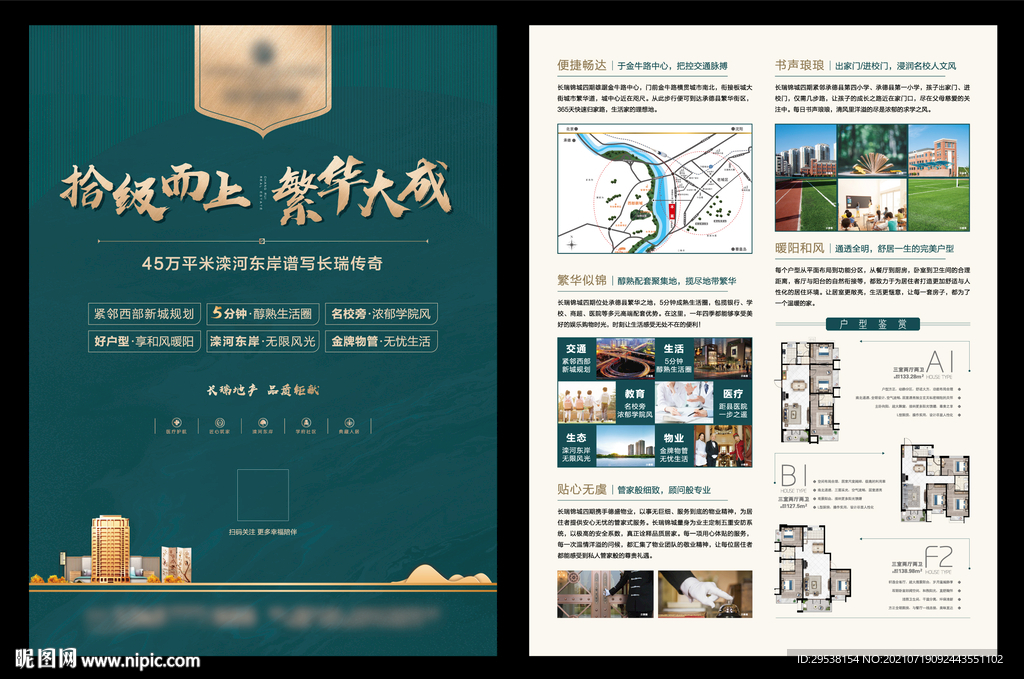Select the 便捷畅达 section heading
1024x679 pixels.
[x=582, y=66]
